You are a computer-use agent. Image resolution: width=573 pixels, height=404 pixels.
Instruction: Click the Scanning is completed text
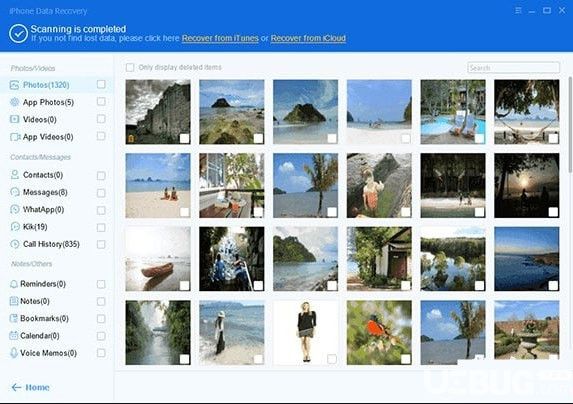click(78, 29)
